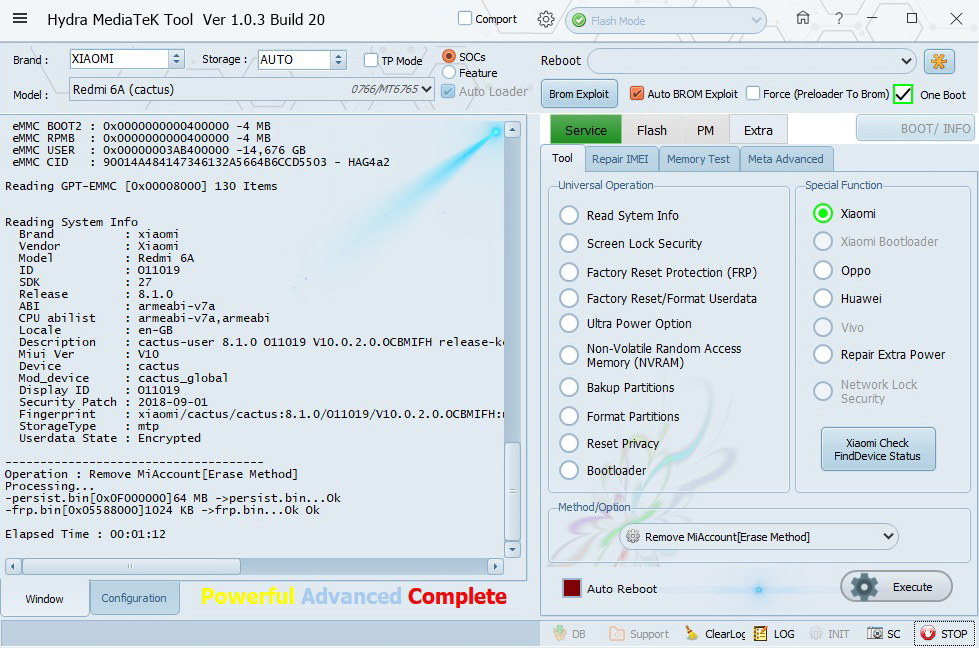Select Bootloader radio option
The height and width of the screenshot is (648, 979).
click(569, 470)
